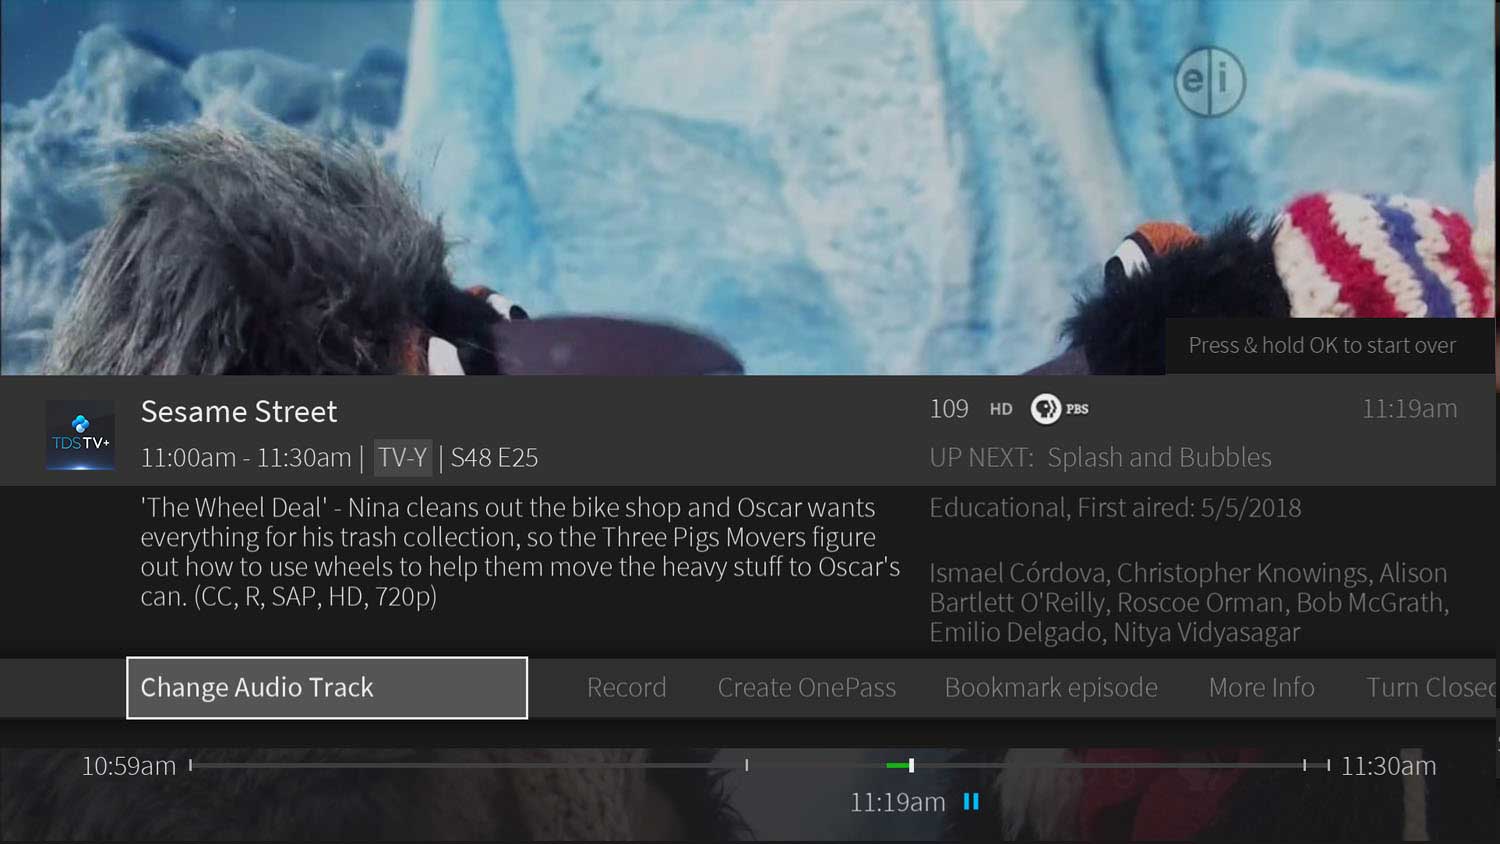Click the TDS TV+ logo icon
This screenshot has width=1500, height=844.
click(x=80, y=435)
